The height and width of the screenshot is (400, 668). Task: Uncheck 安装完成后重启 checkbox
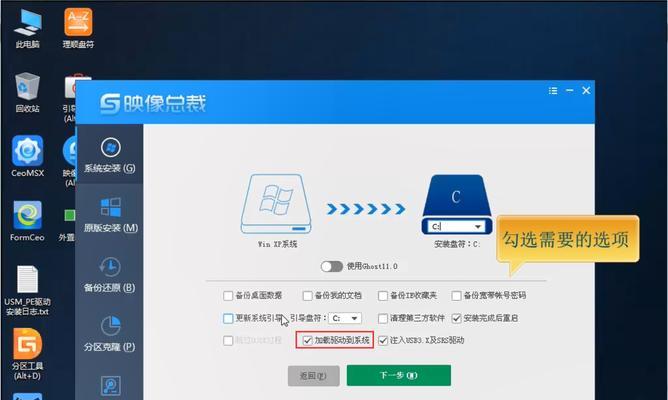(456, 318)
